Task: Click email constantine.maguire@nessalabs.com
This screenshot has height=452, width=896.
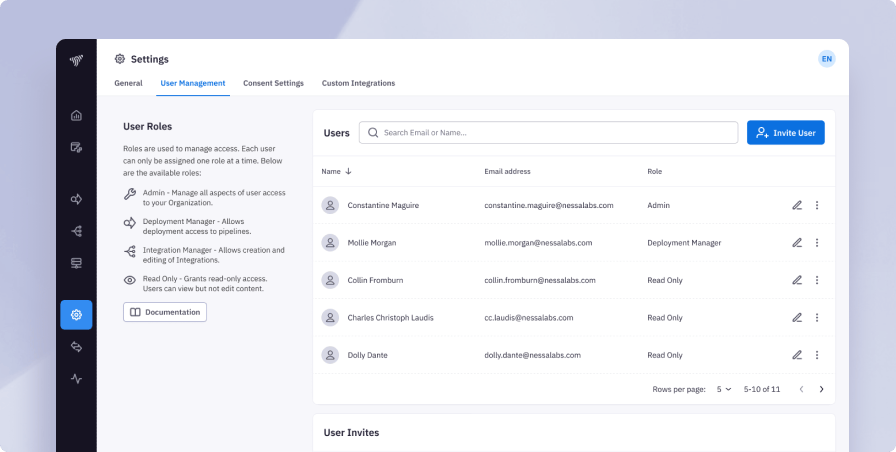Action: click(x=549, y=205)
